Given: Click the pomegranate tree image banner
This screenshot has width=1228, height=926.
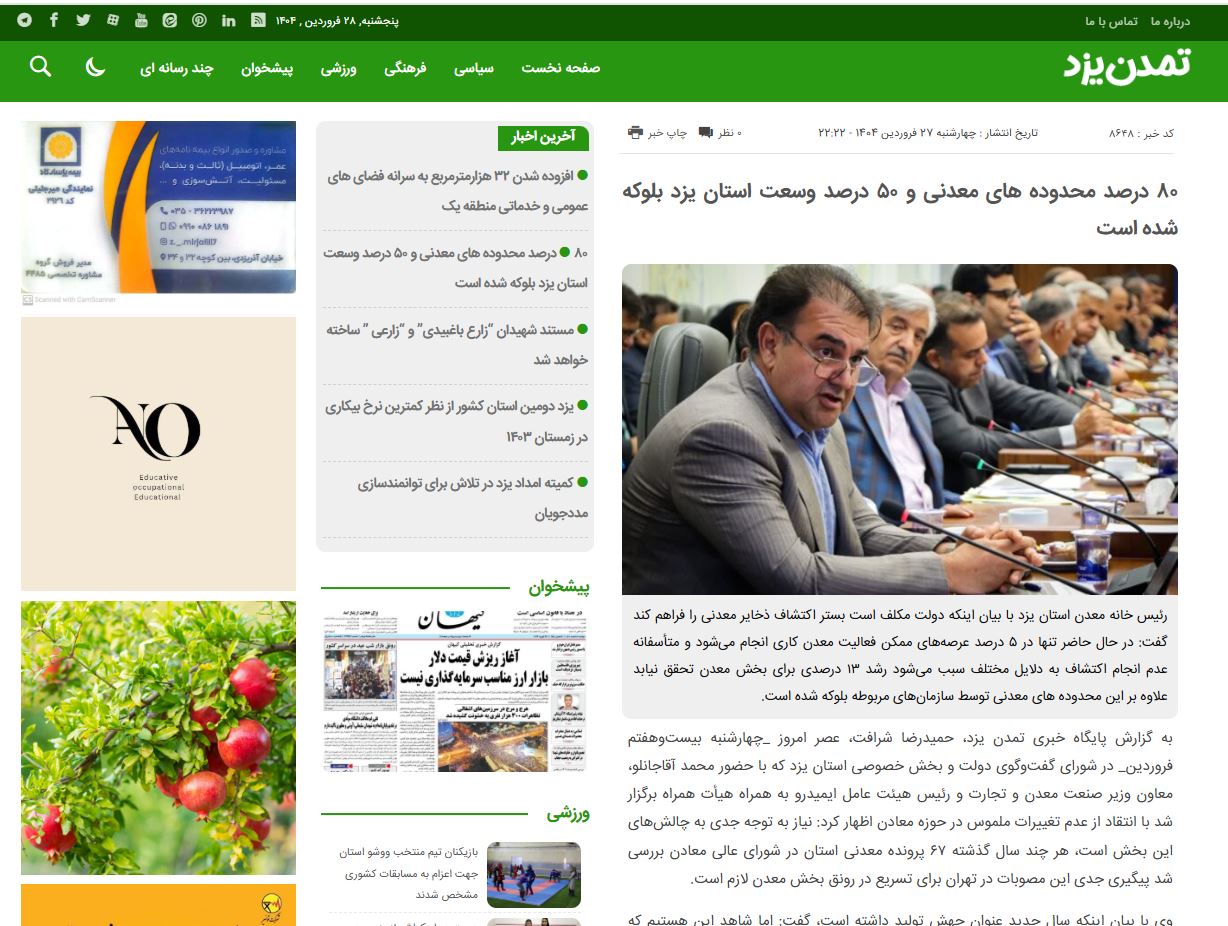Looking at the screenshot, I should click(158, 738).
